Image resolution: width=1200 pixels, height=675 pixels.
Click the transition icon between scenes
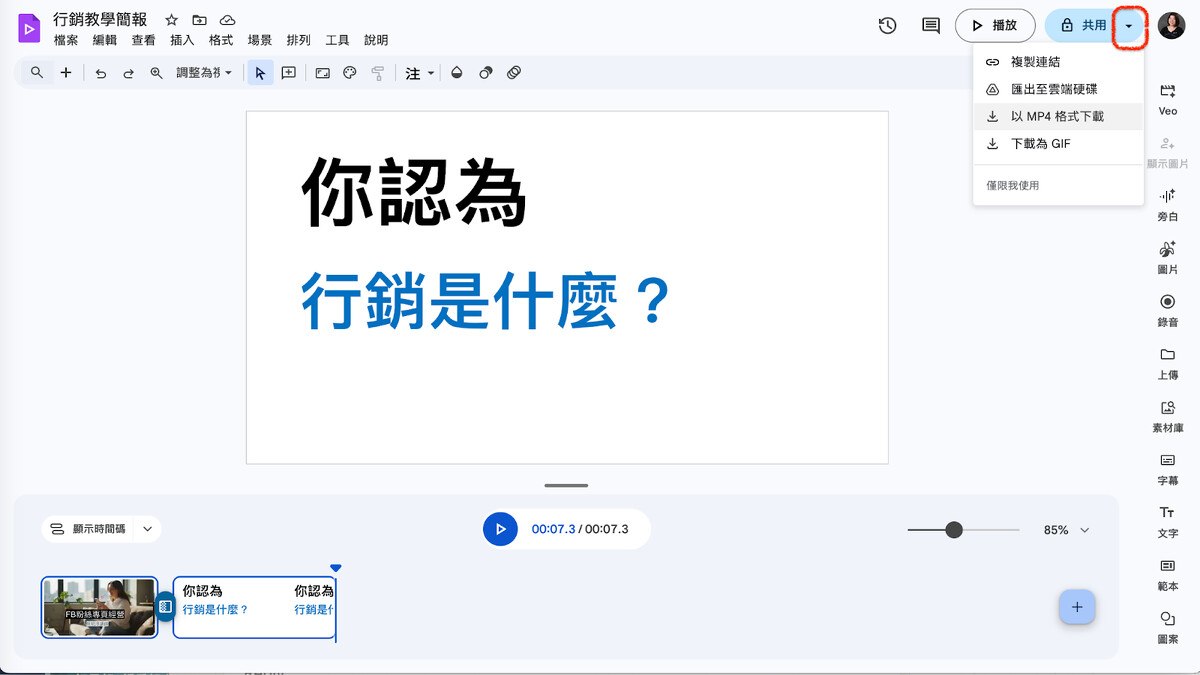pos(166,606)
